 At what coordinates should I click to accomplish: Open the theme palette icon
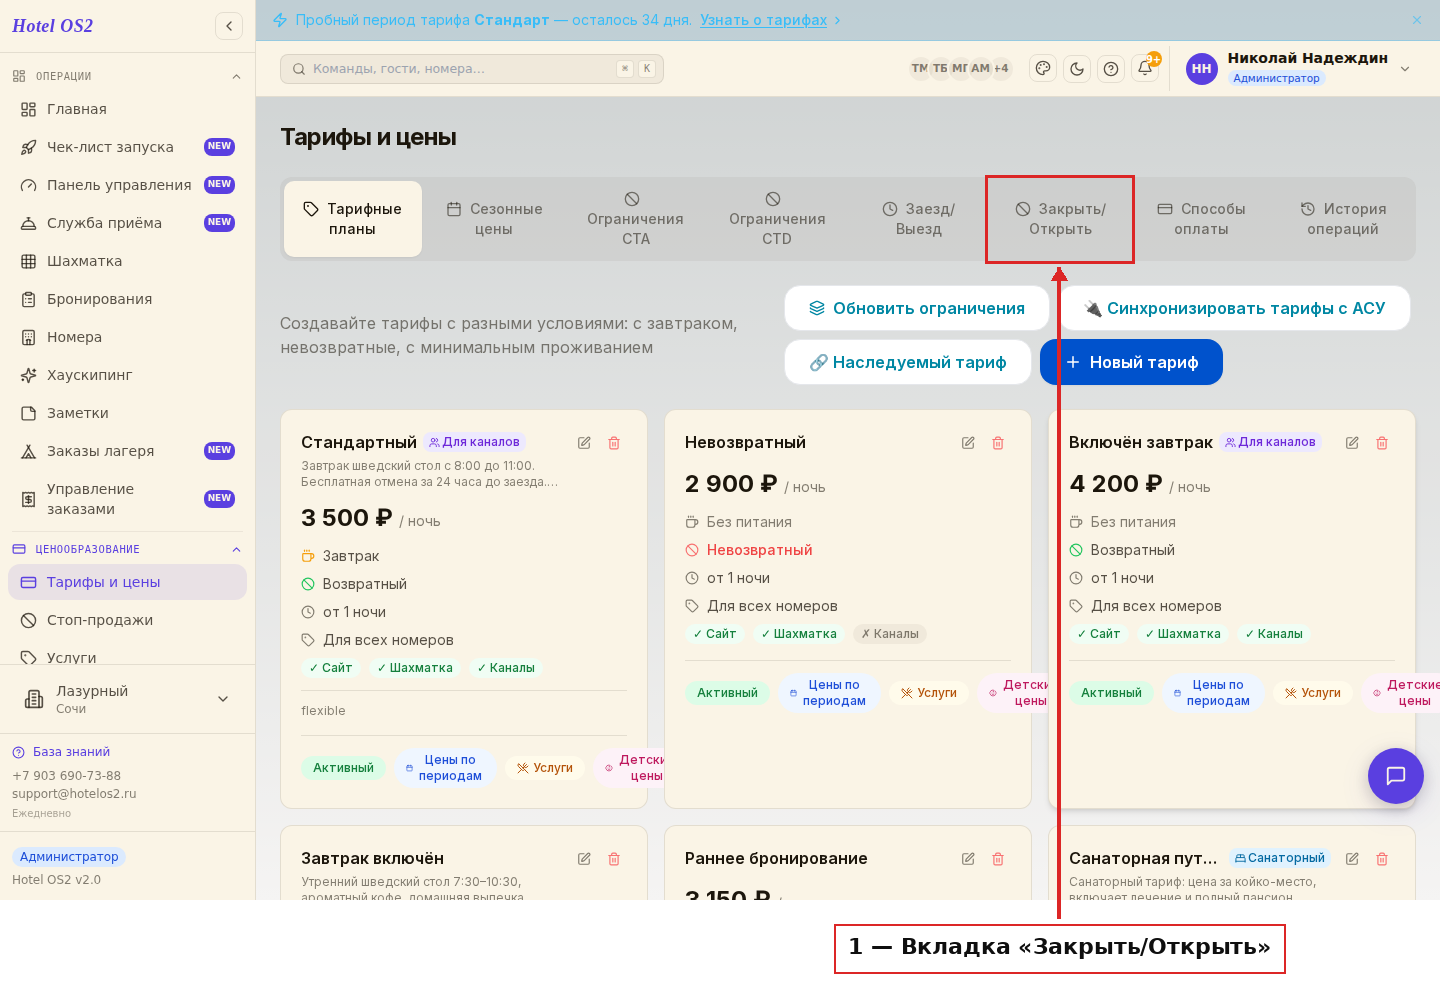coord(1043,69)
